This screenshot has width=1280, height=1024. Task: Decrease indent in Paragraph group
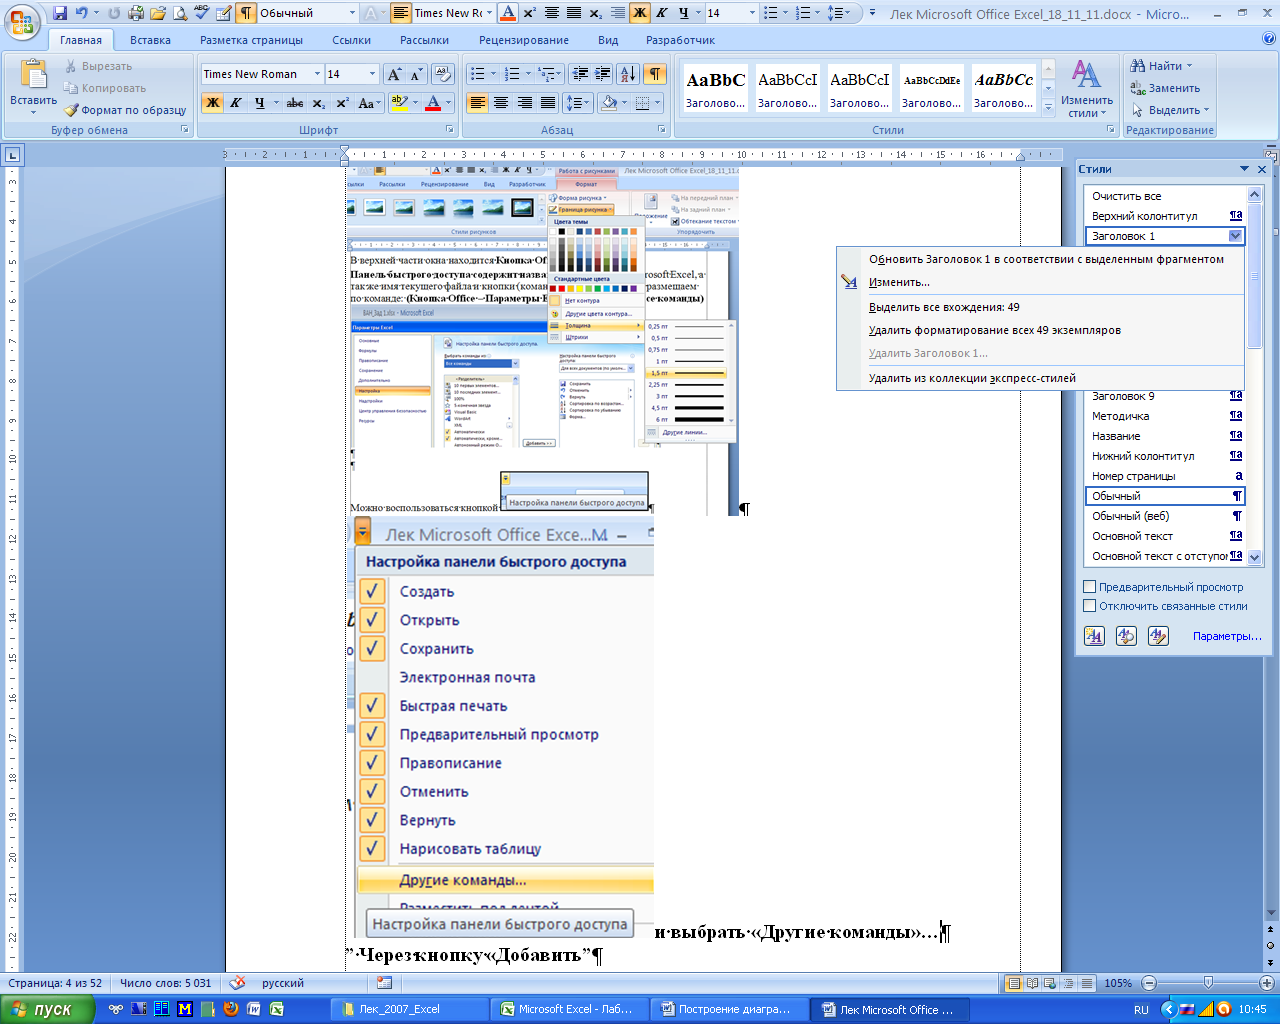(x=579, y=74)
